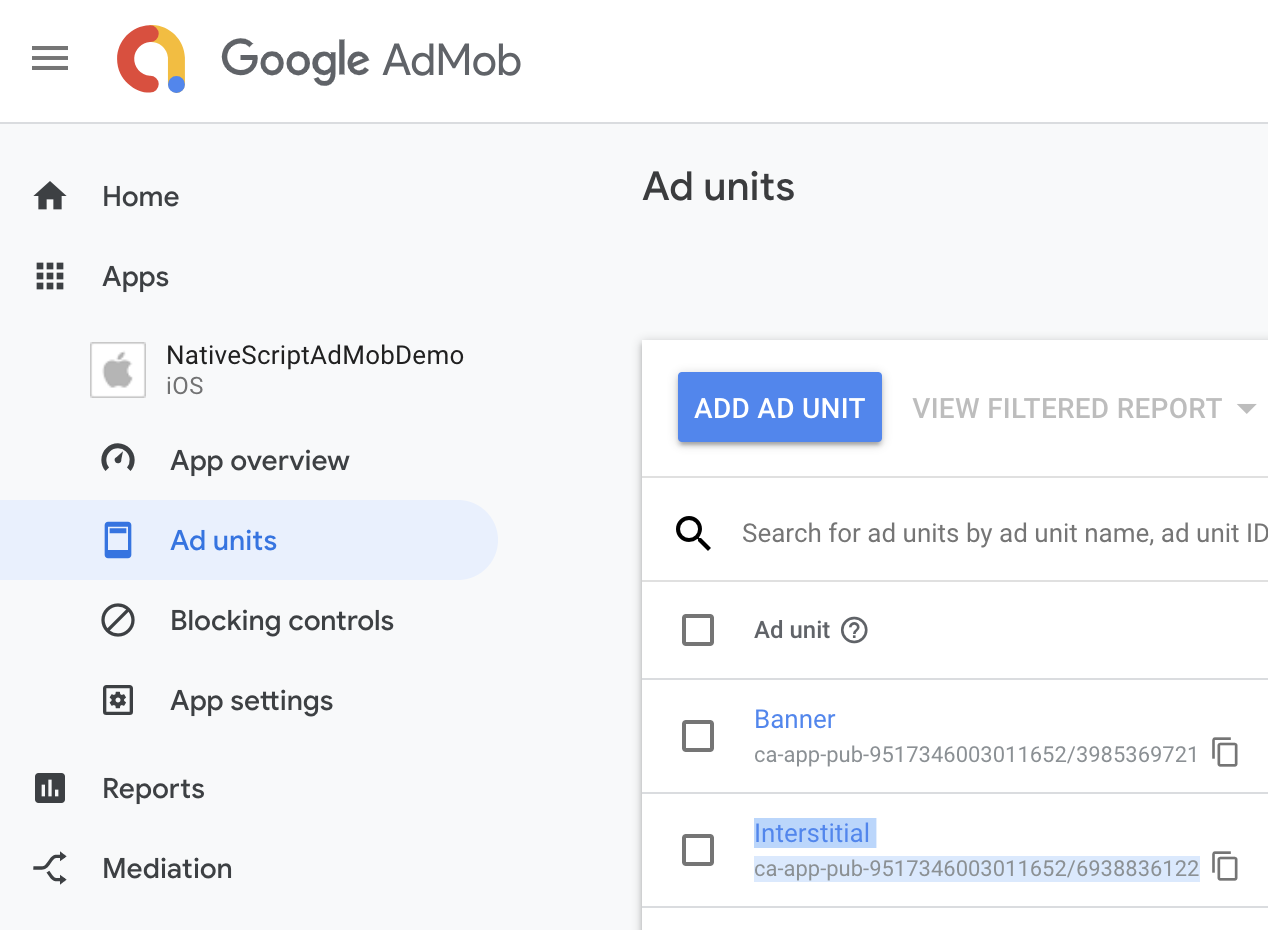Open the hamburger navigation menu
Screen dimensions: 1268x930
(x=50, y=59)
